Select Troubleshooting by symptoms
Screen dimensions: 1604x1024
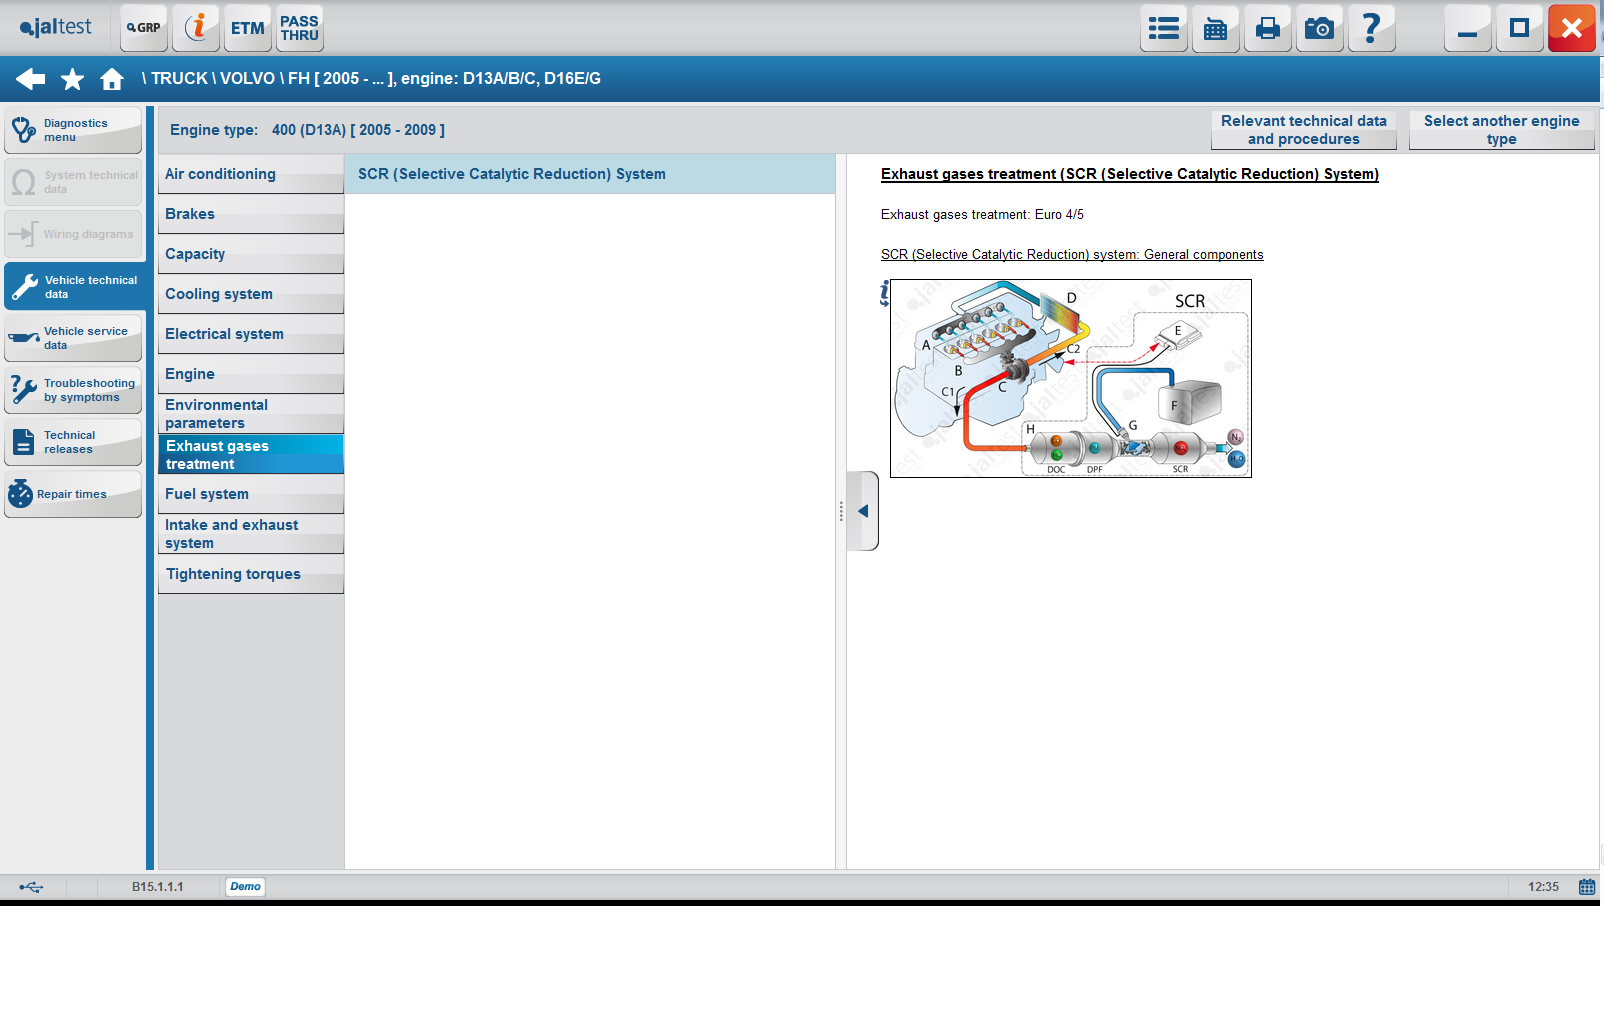(x=74, y=390)
